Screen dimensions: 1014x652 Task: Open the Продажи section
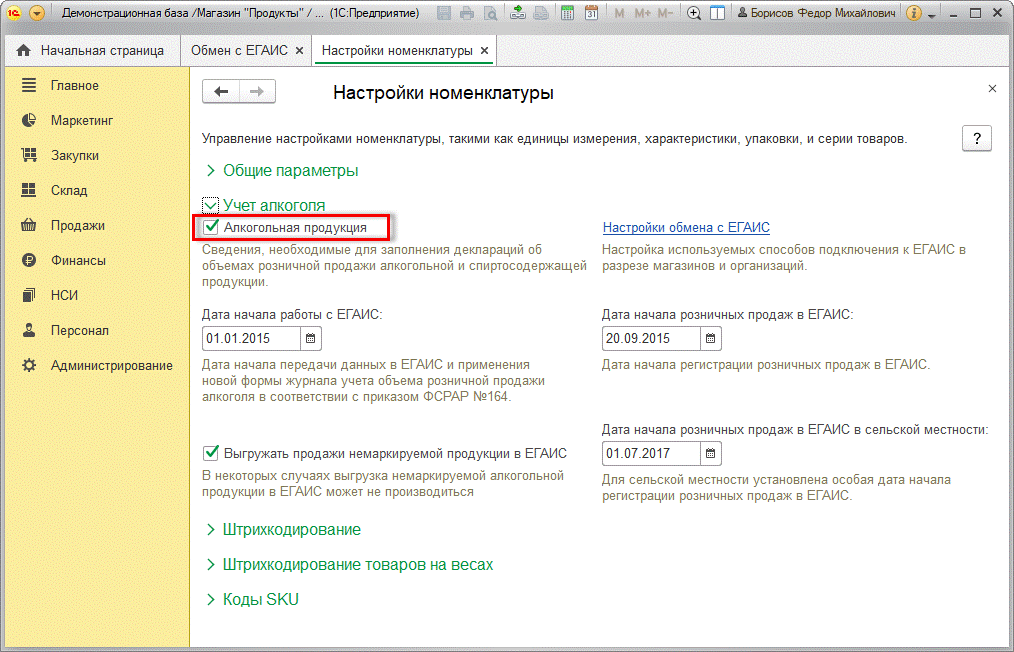point(78,225)
